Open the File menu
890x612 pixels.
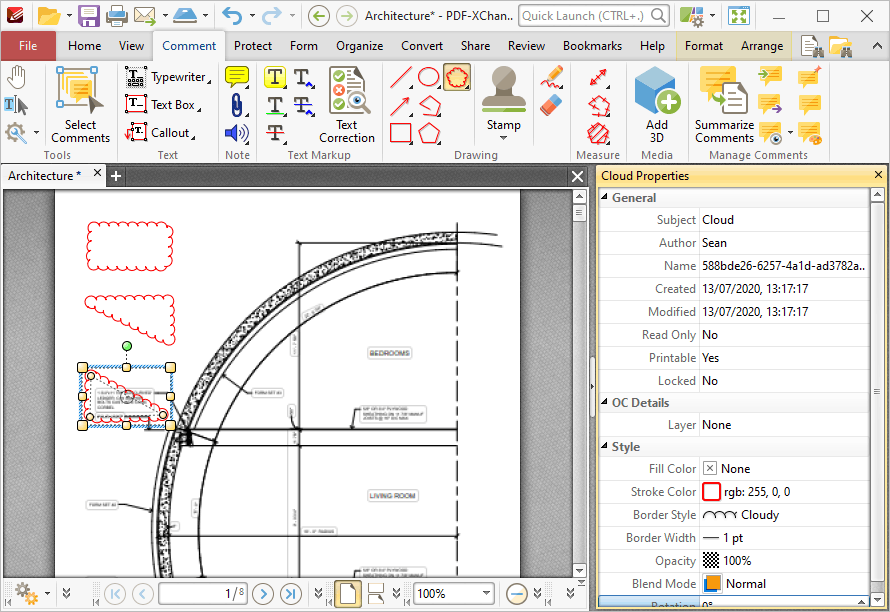pos(28,46)
